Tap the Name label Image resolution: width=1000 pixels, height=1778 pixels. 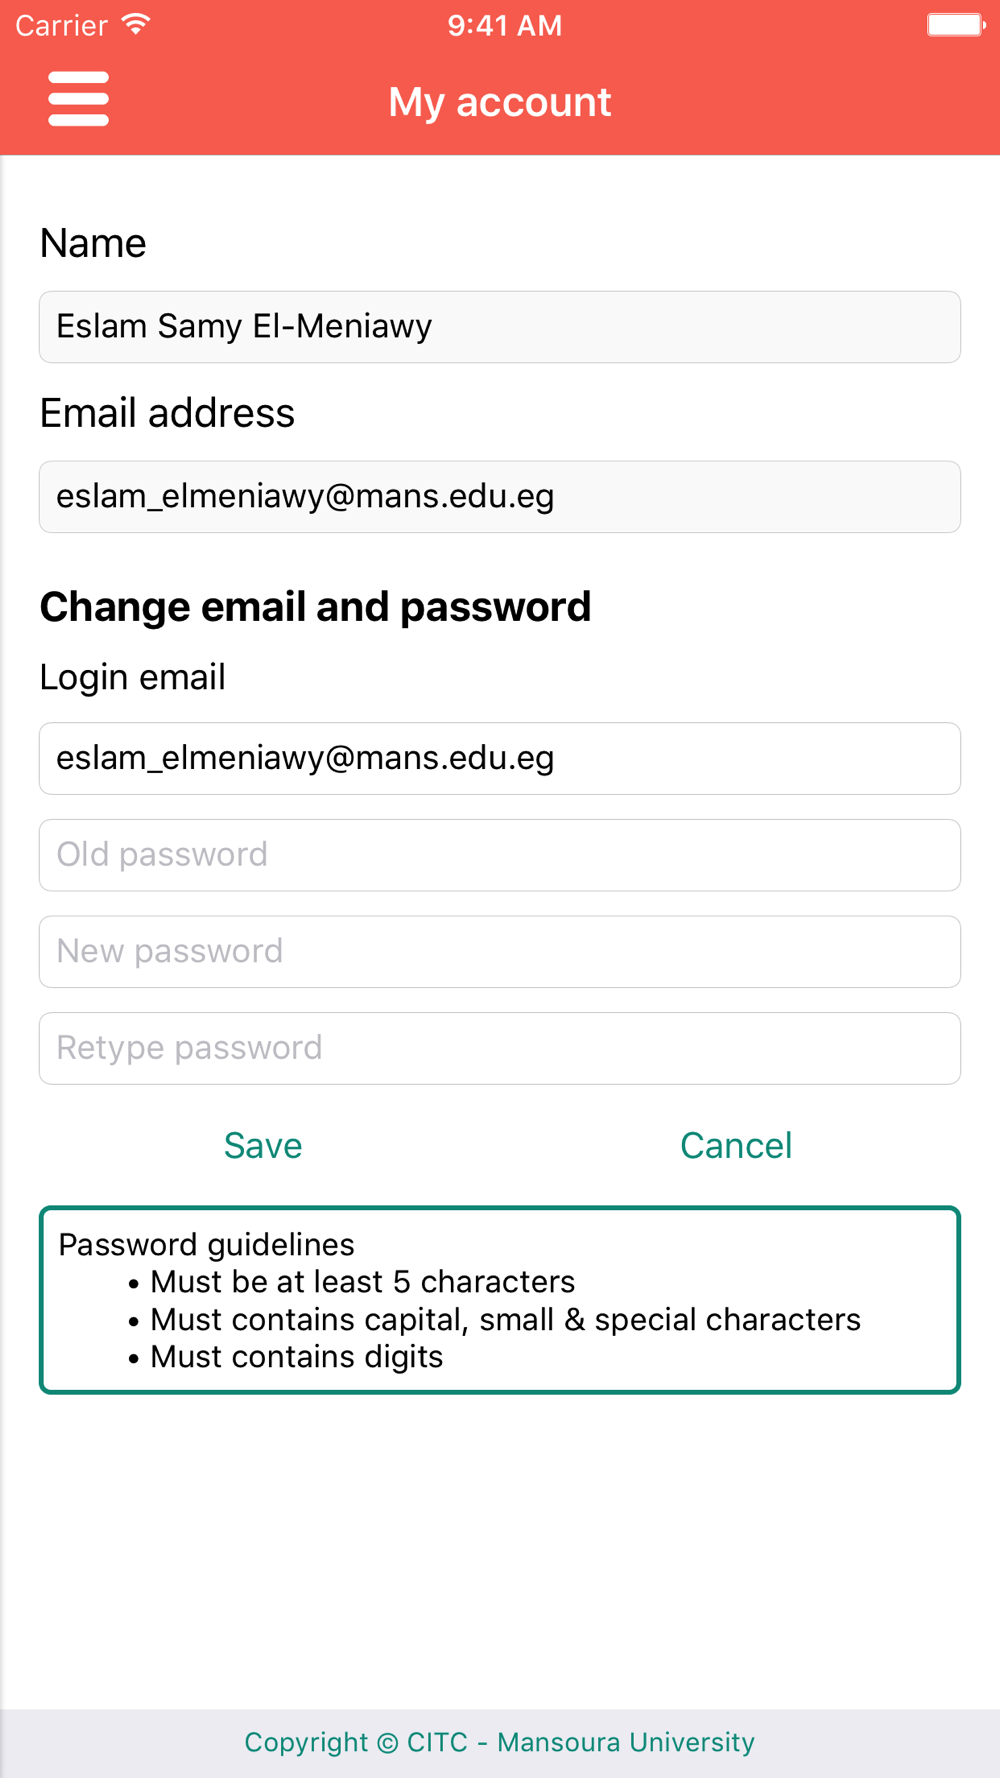(93, 243)
